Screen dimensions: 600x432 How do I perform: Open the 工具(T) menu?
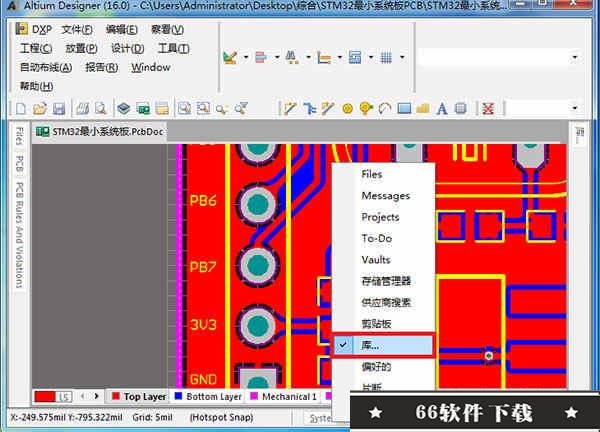click(173, 49)
